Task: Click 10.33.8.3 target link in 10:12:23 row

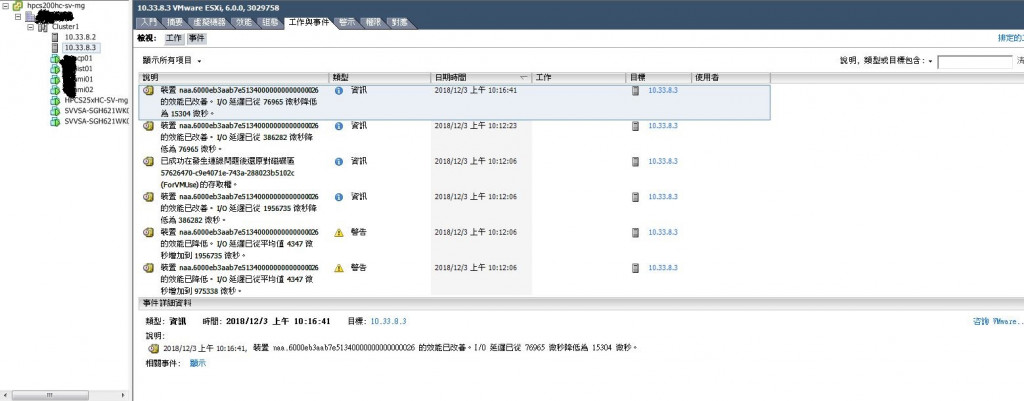Action: 663,125
